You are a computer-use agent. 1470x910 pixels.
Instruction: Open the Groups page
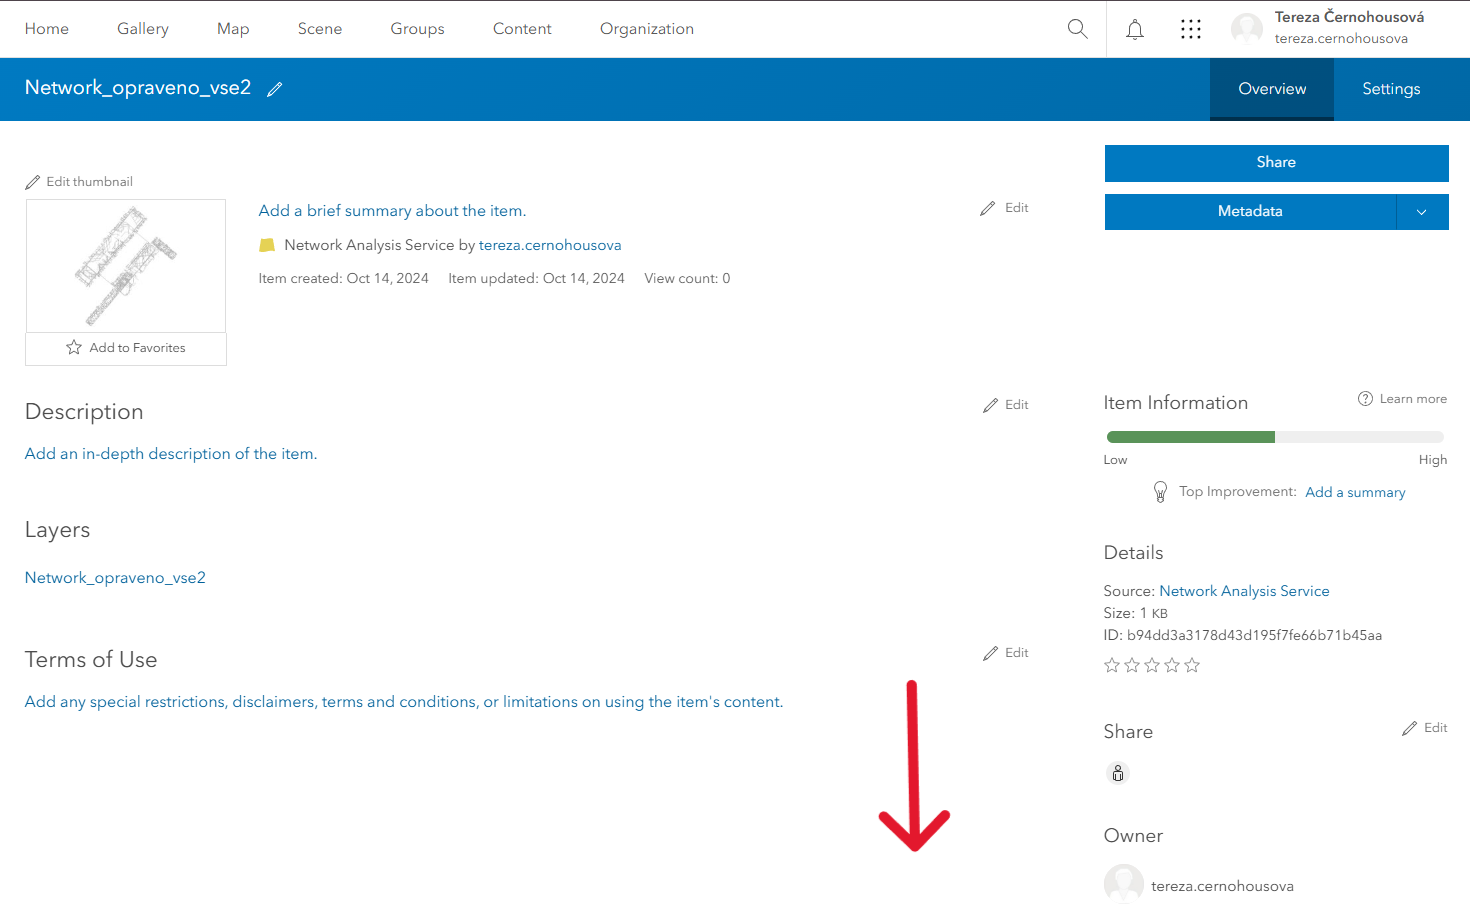coord(417,29)
